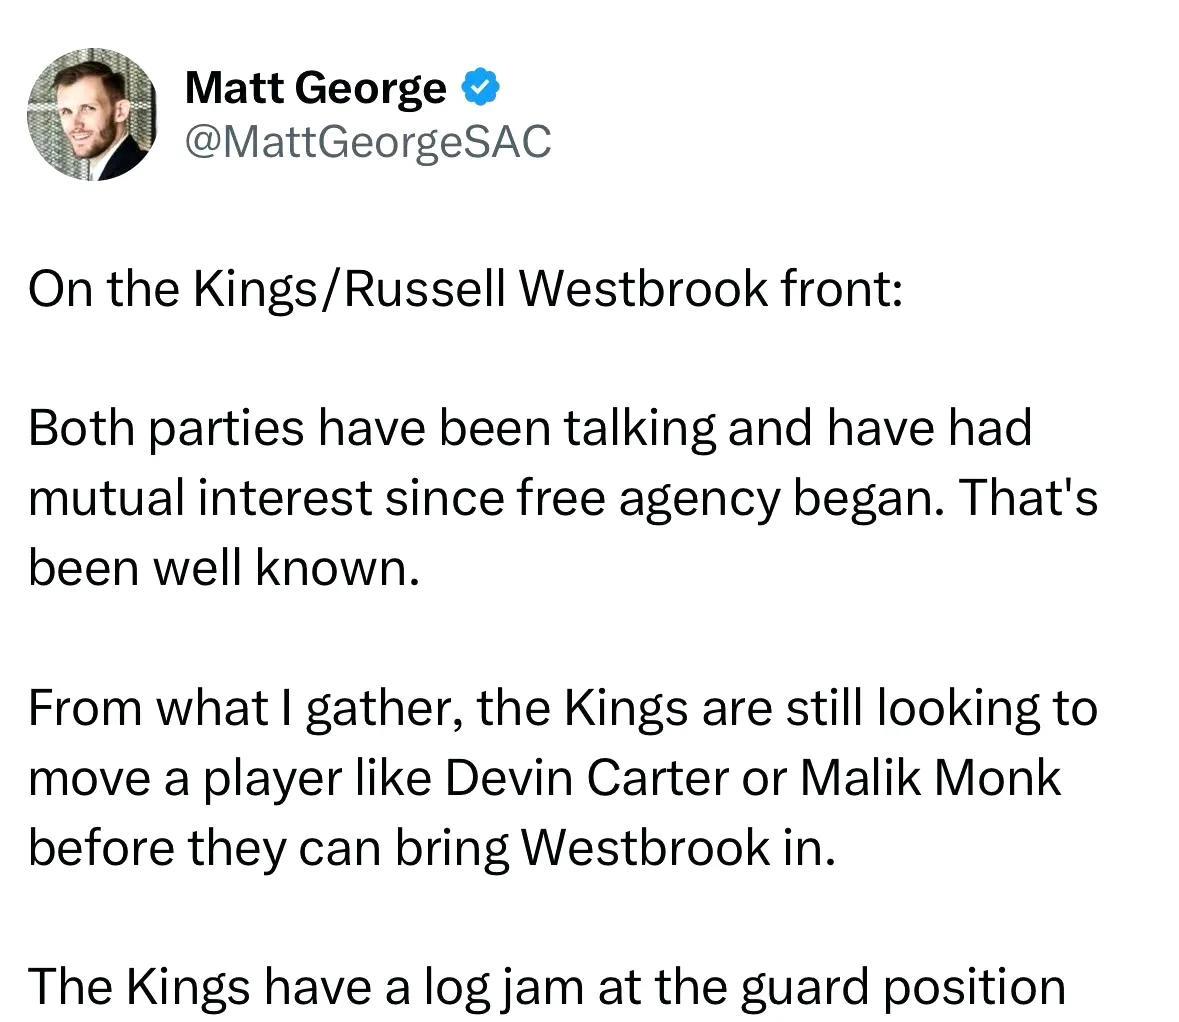The width and height of the screenshot is (1179, 1022).
Task: Click Matt George's profile photo
Action: pos(92,115)
